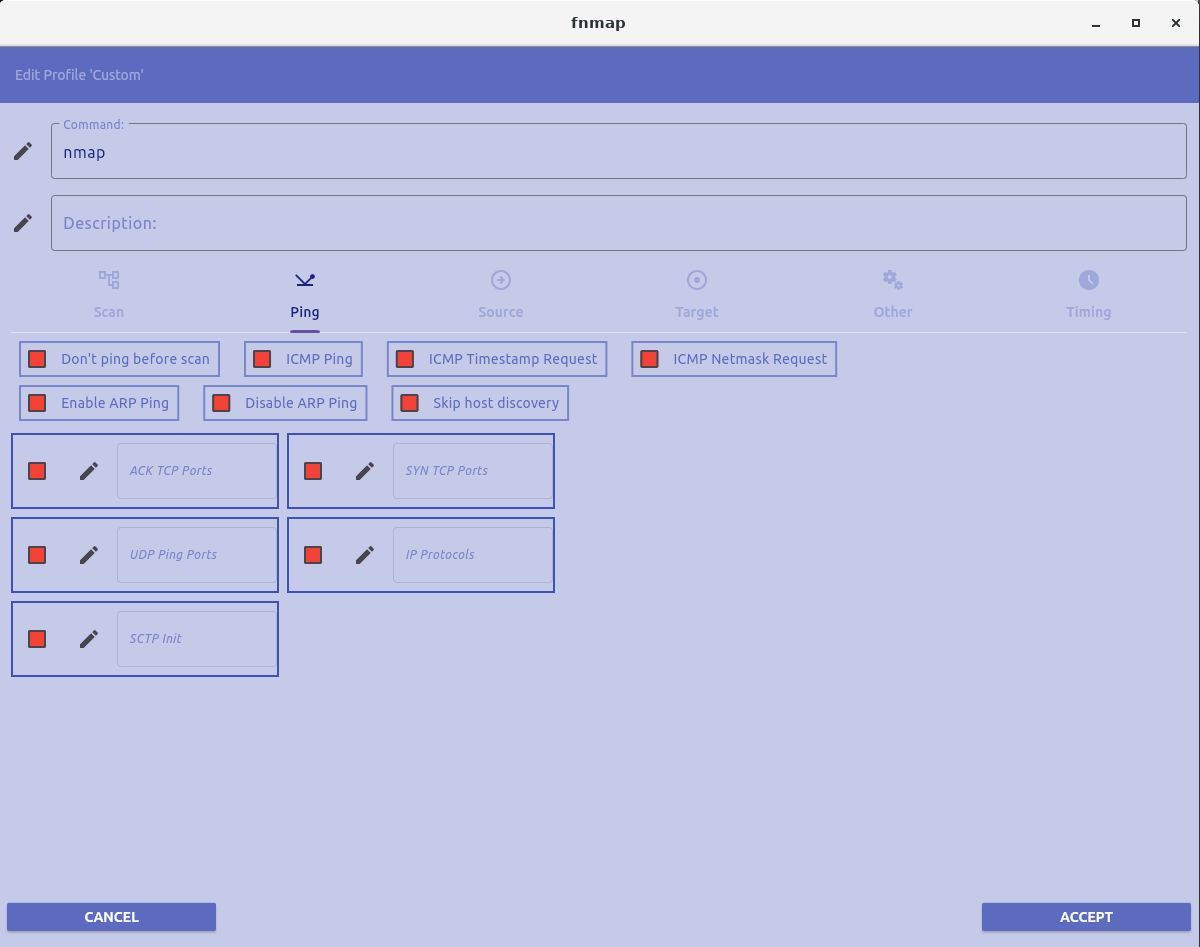Switch to the Scan tab
This screenshot has height=947, width=1200.
coord(109,295)
